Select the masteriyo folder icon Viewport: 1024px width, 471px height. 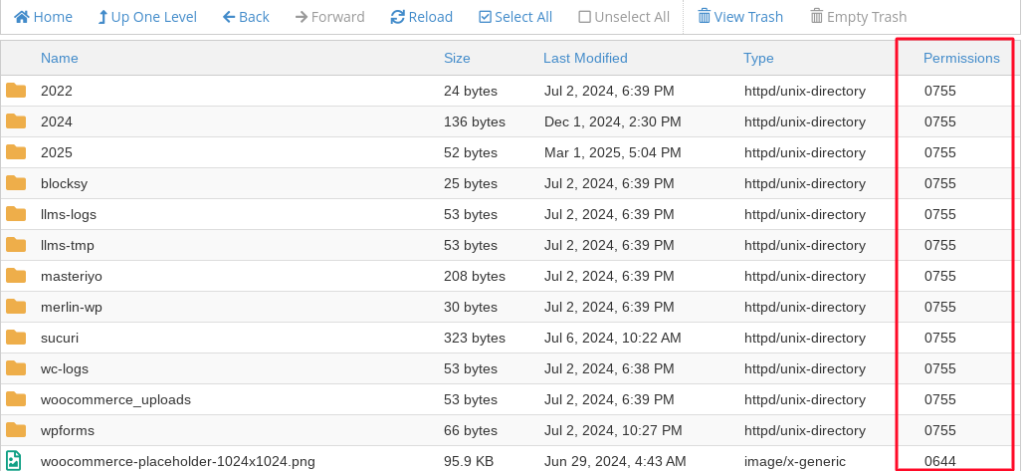(16, 276)
